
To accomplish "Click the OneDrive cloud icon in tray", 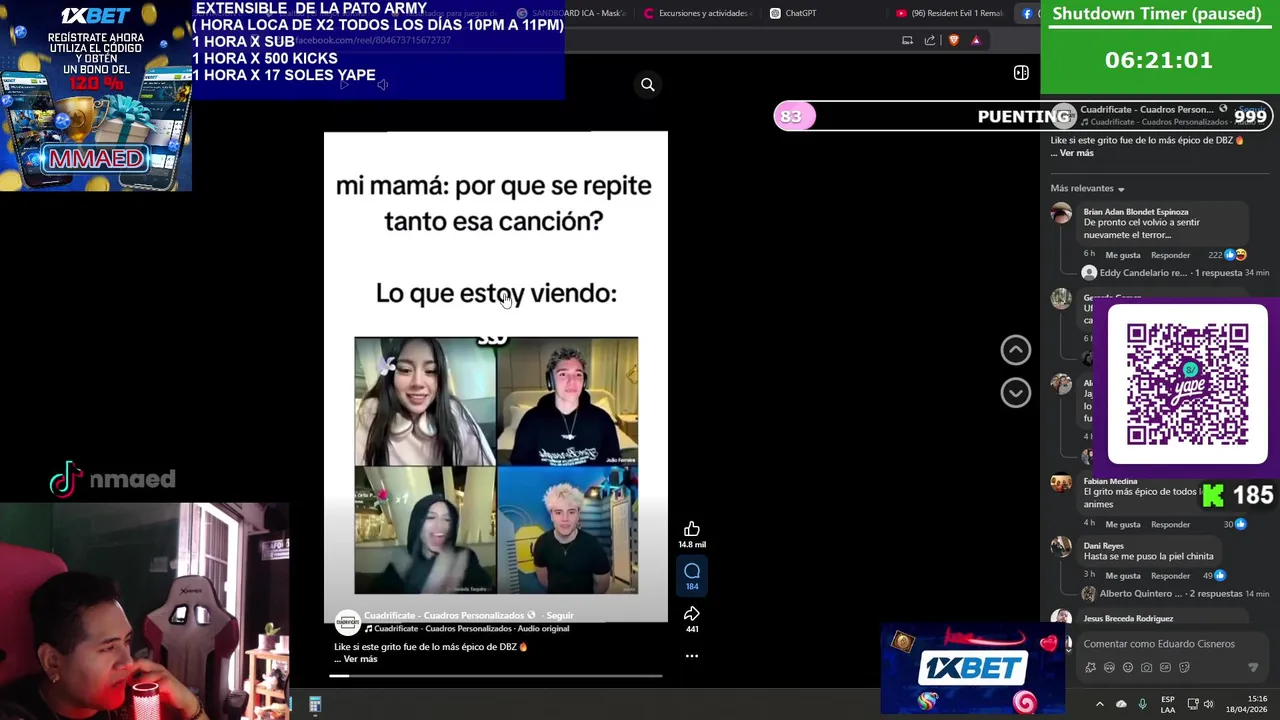I will [x=1121, y=705].
